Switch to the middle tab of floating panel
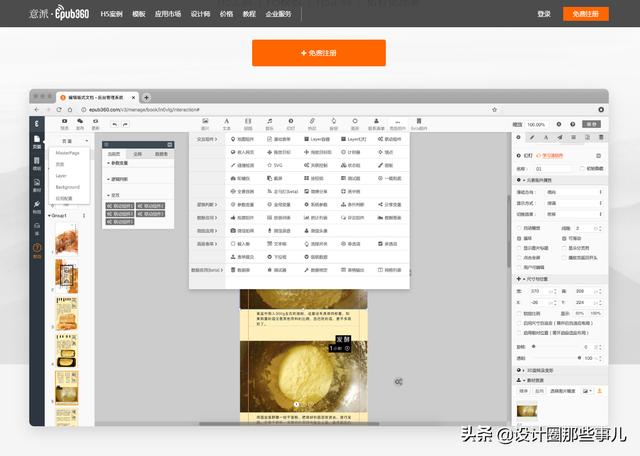Image resolution: width=640 pixels, height=456 pixels. tap(138, 154)
